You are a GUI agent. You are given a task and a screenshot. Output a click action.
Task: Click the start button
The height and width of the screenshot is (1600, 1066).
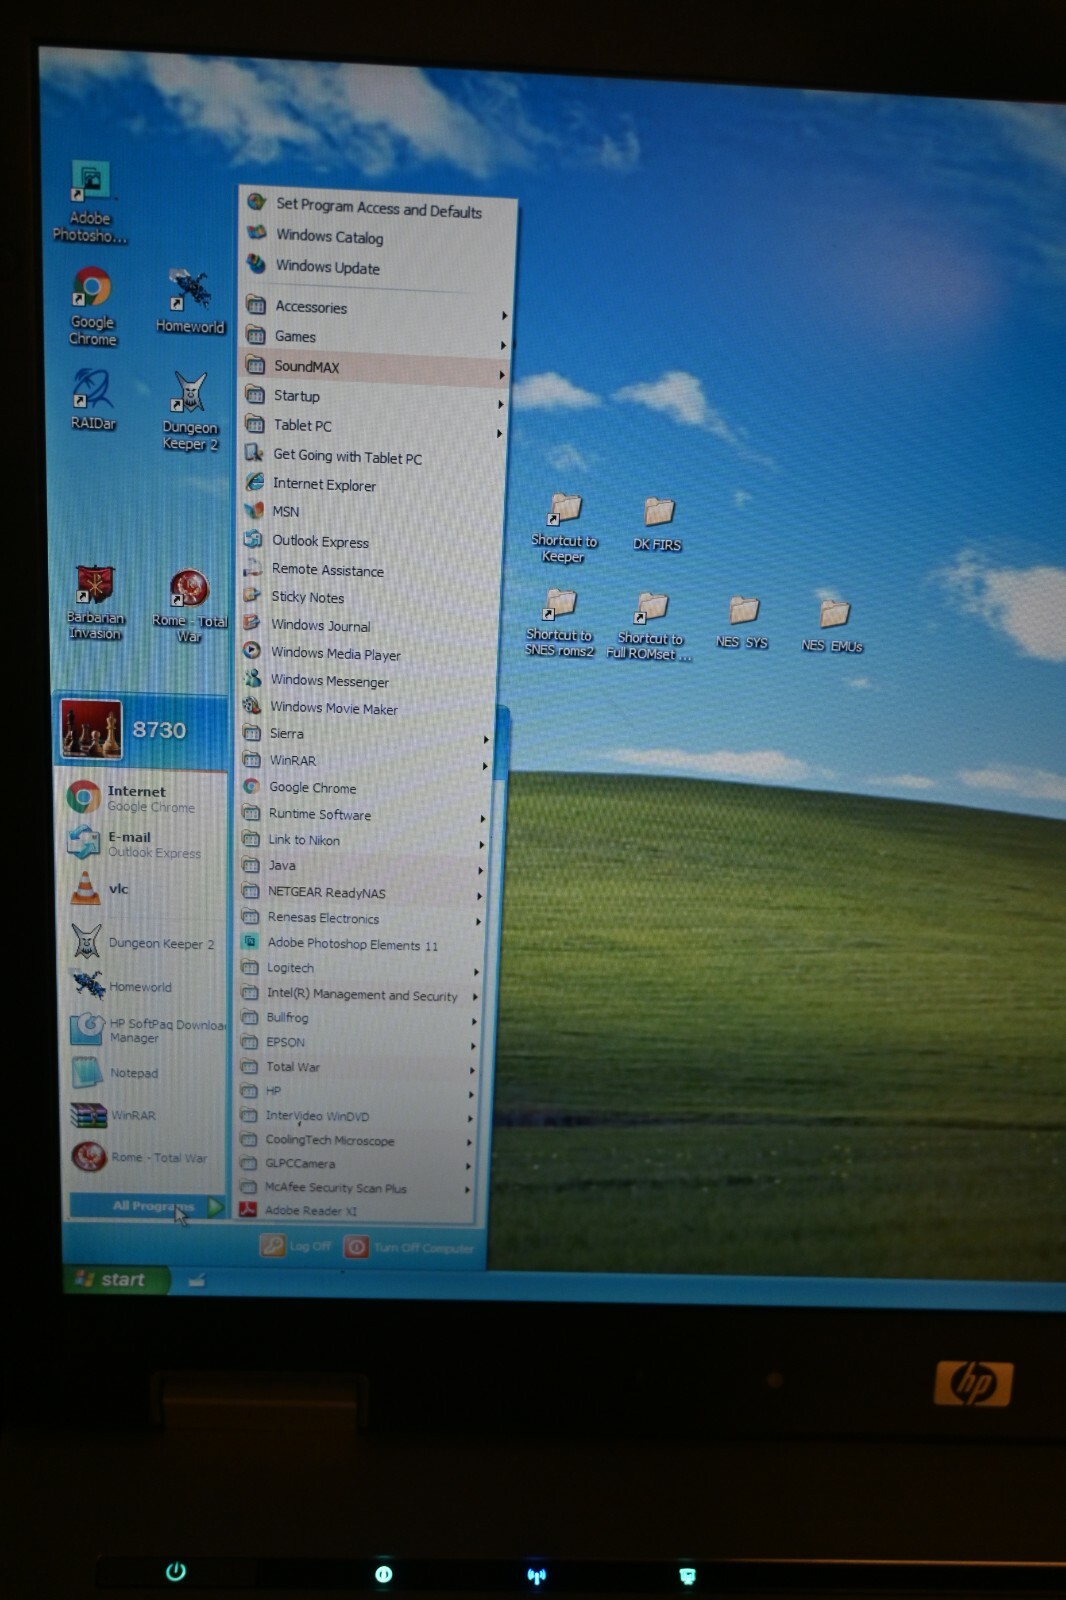coord(116,1279)
